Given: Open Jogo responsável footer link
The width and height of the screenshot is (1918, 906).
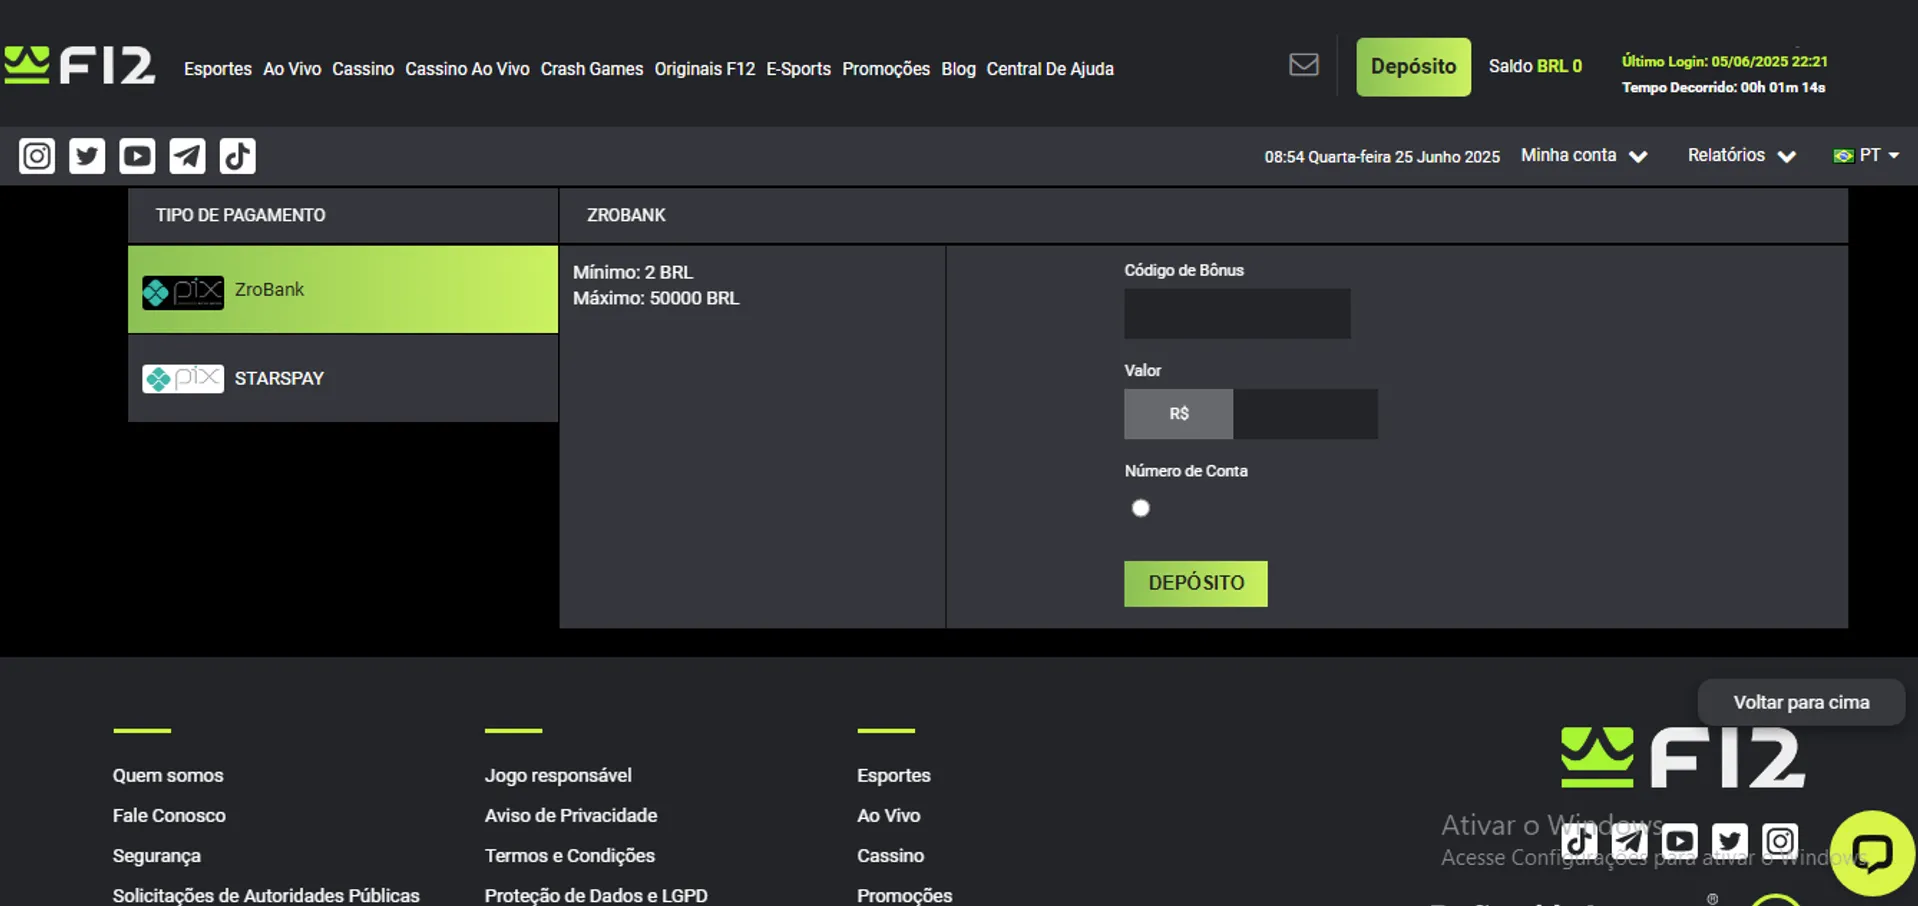Looking at the screenshot, I should point(558,776).
